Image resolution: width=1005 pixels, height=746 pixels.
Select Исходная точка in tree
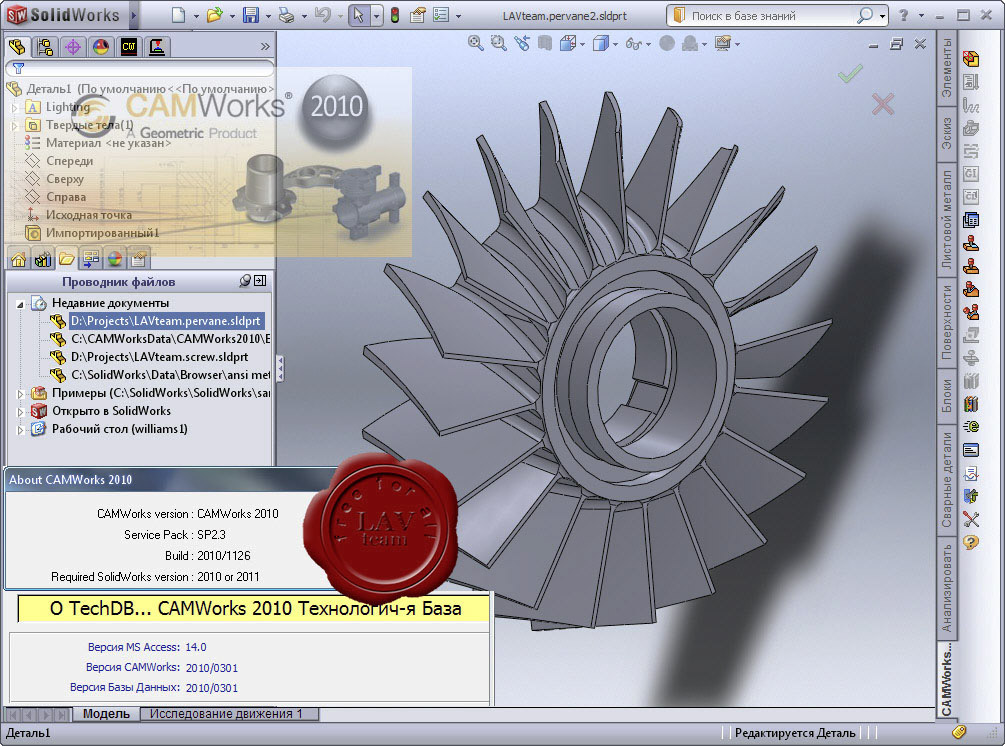(x=79, y=215)
